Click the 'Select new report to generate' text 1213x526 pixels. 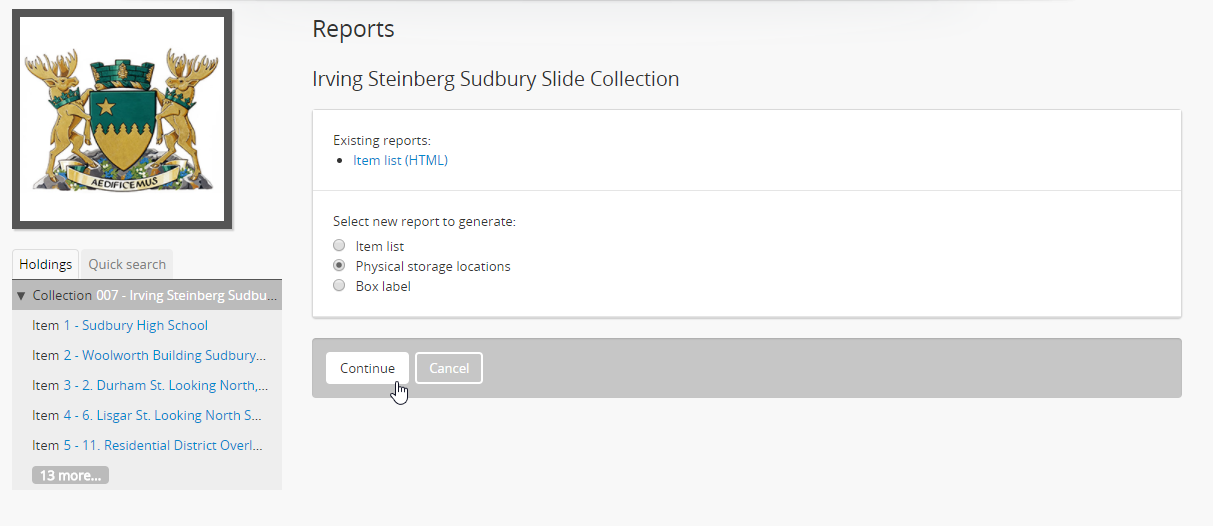424,222
